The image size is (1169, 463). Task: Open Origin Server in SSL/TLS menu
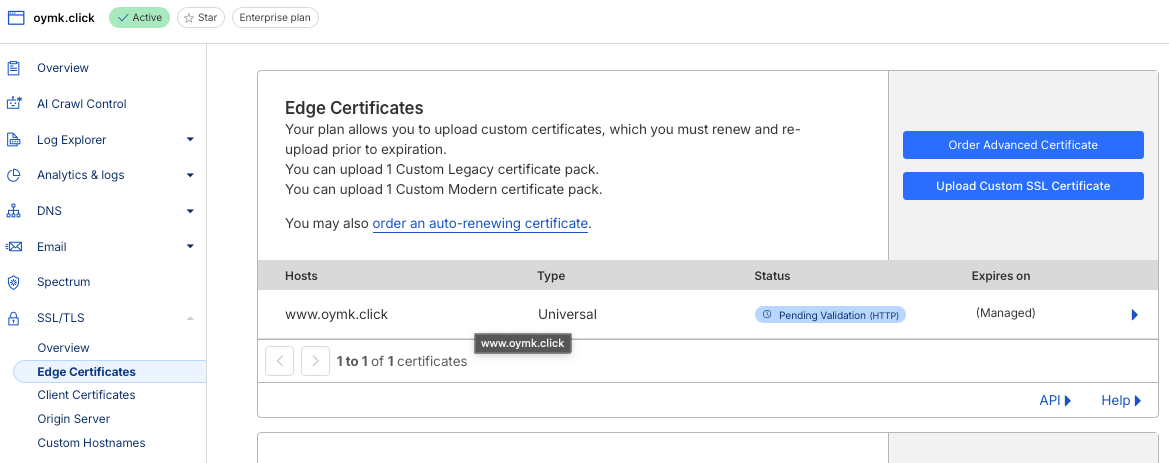coord(73,419)
